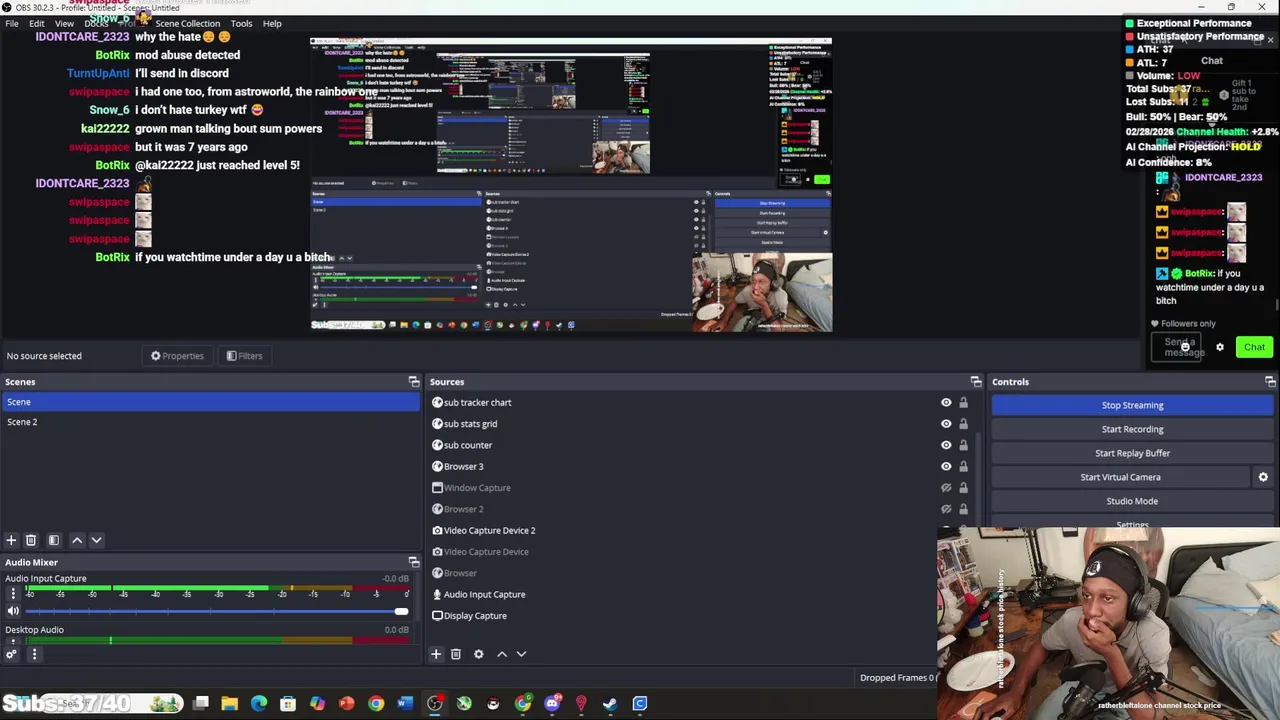Open source Filters button

click(x=244, y=356)
